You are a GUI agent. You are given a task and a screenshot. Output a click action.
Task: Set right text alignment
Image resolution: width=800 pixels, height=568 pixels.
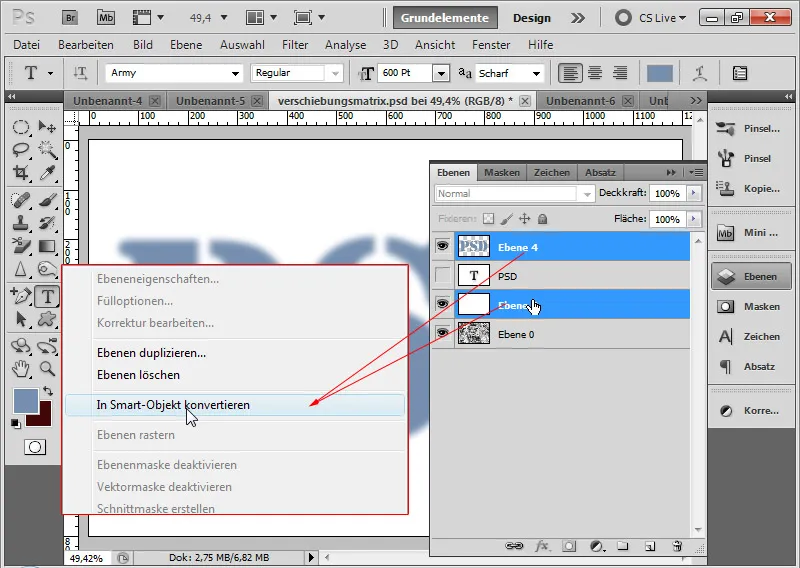pos(620,73)
